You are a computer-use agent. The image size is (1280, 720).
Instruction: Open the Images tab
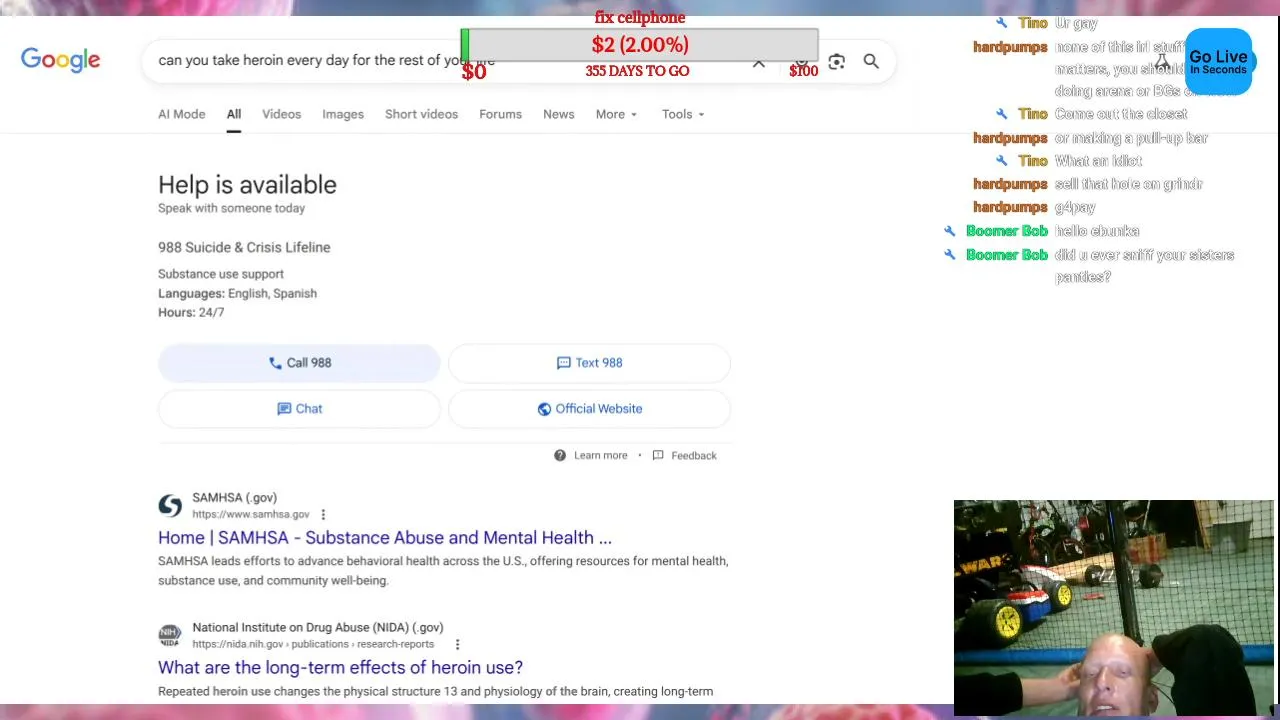point(343,114)
